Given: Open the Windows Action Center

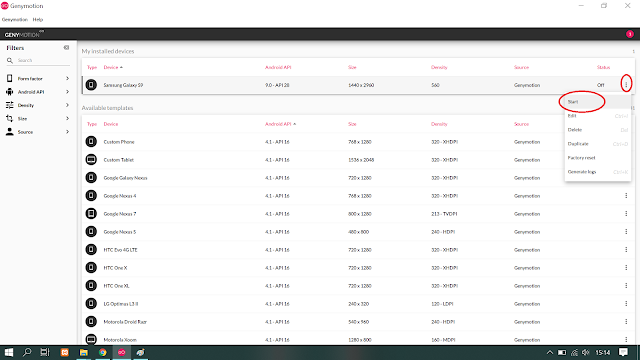Looking at the screenshot, I should (x=623, y=352).
